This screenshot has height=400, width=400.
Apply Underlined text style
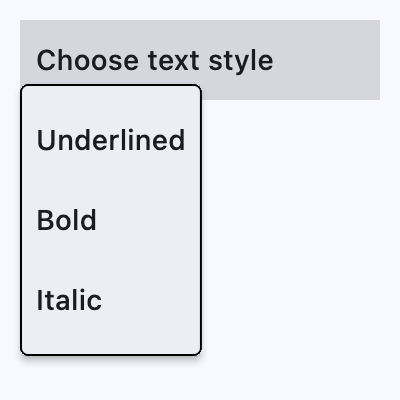click(111, 140)
